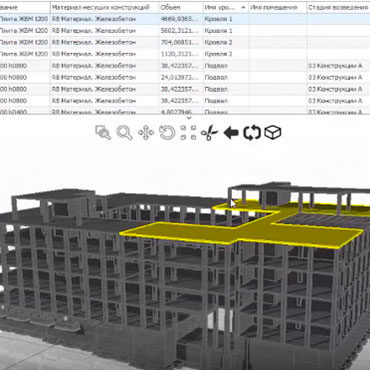Select the volume cell '704,06851...'

point(181,42)
